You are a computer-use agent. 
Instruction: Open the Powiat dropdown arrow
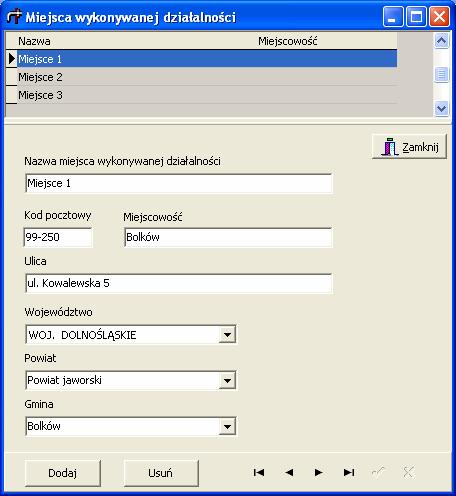point(227,380)
